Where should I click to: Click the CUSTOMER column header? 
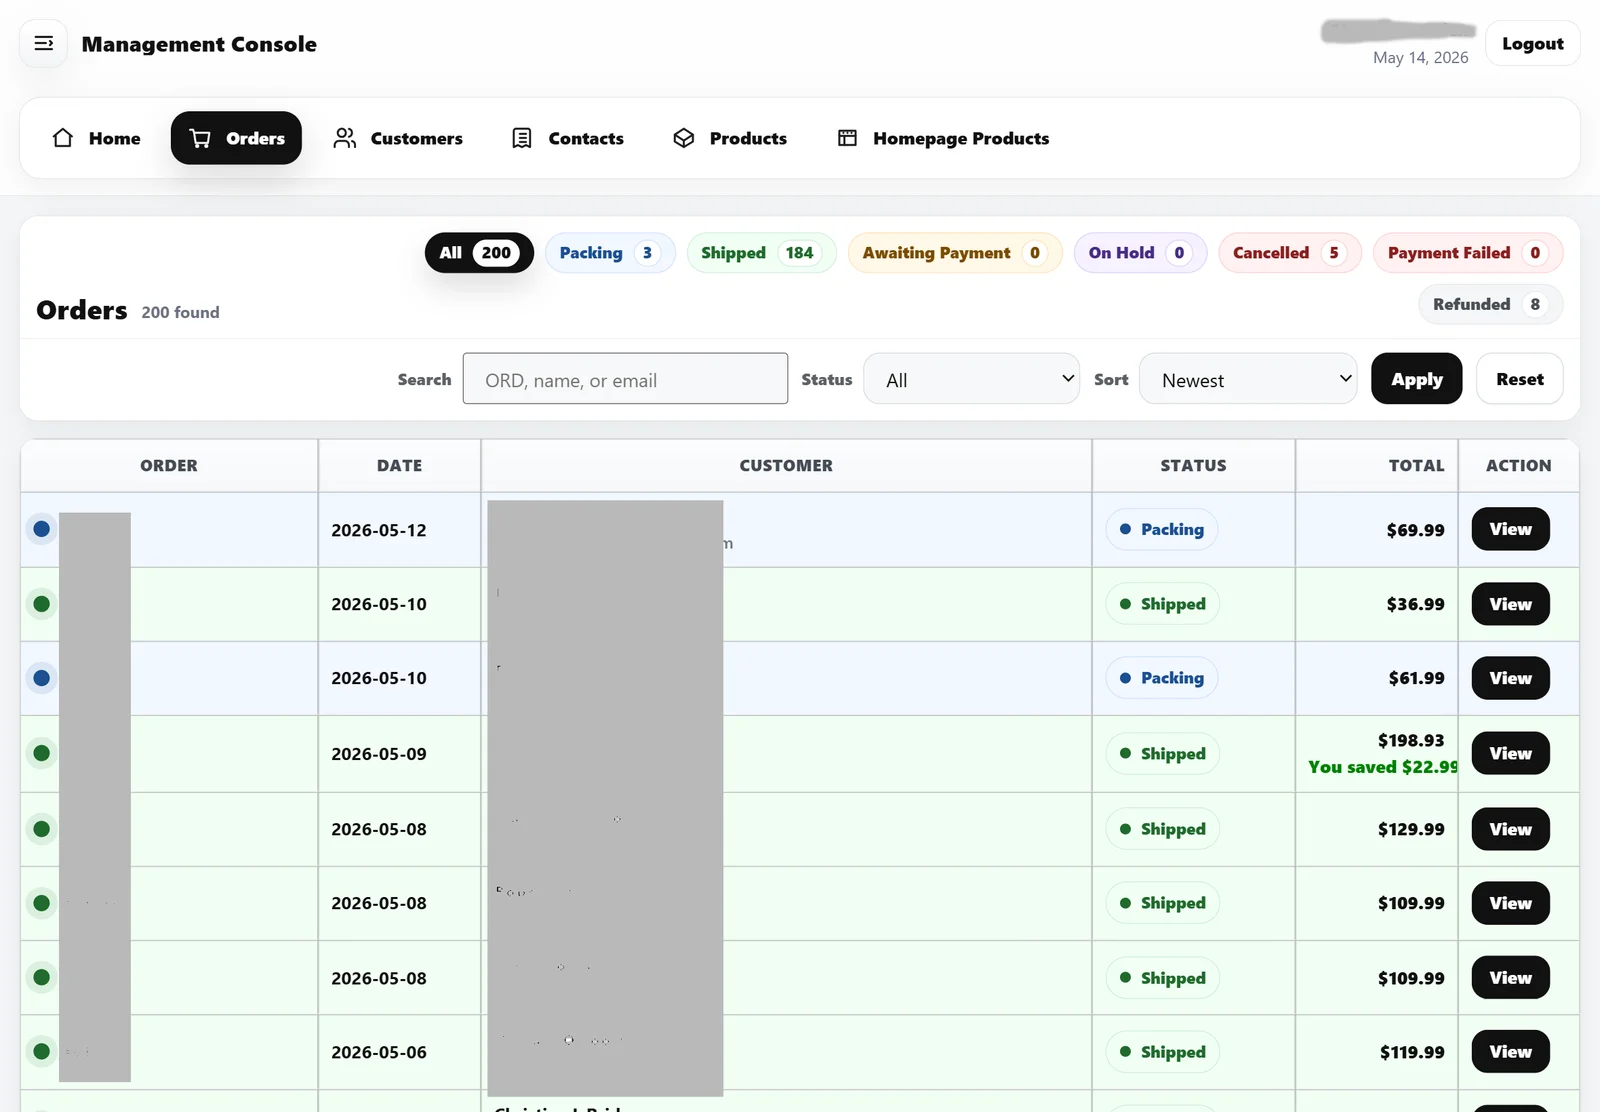(786, 466)
